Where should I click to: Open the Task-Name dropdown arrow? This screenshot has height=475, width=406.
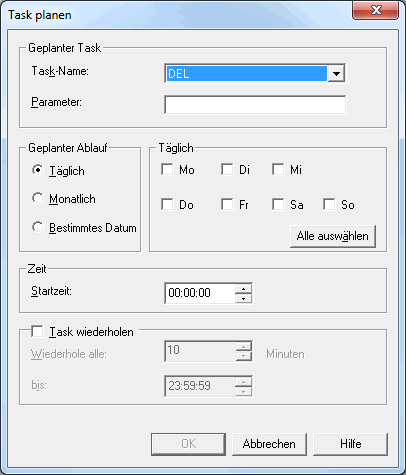click(336, 73)
